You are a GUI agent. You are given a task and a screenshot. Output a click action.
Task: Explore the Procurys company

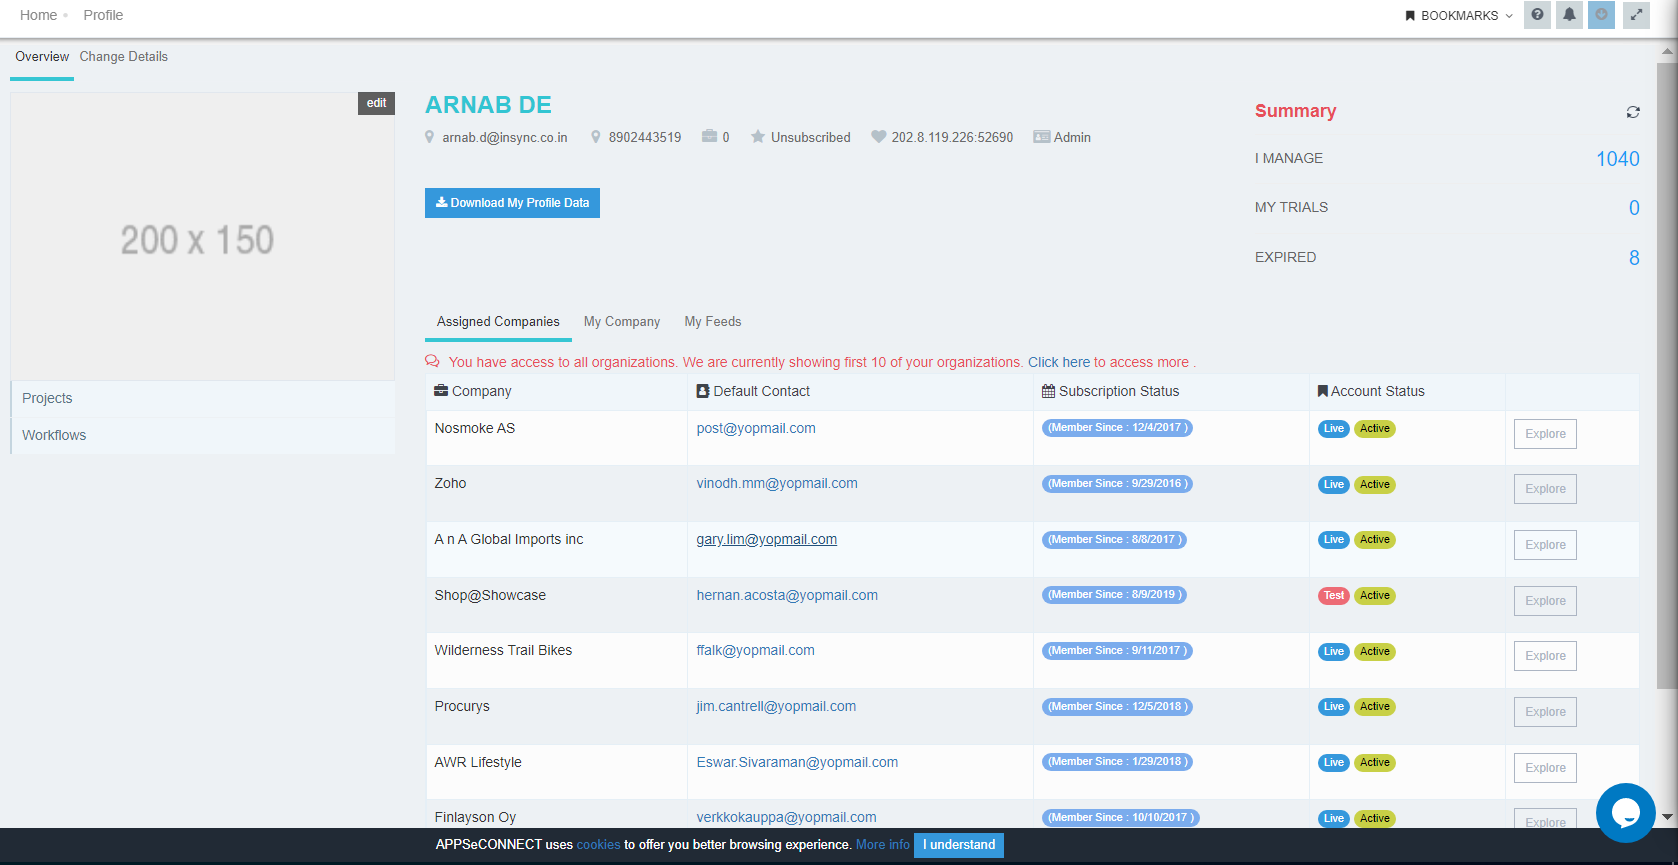click(x=1545, y=712)
